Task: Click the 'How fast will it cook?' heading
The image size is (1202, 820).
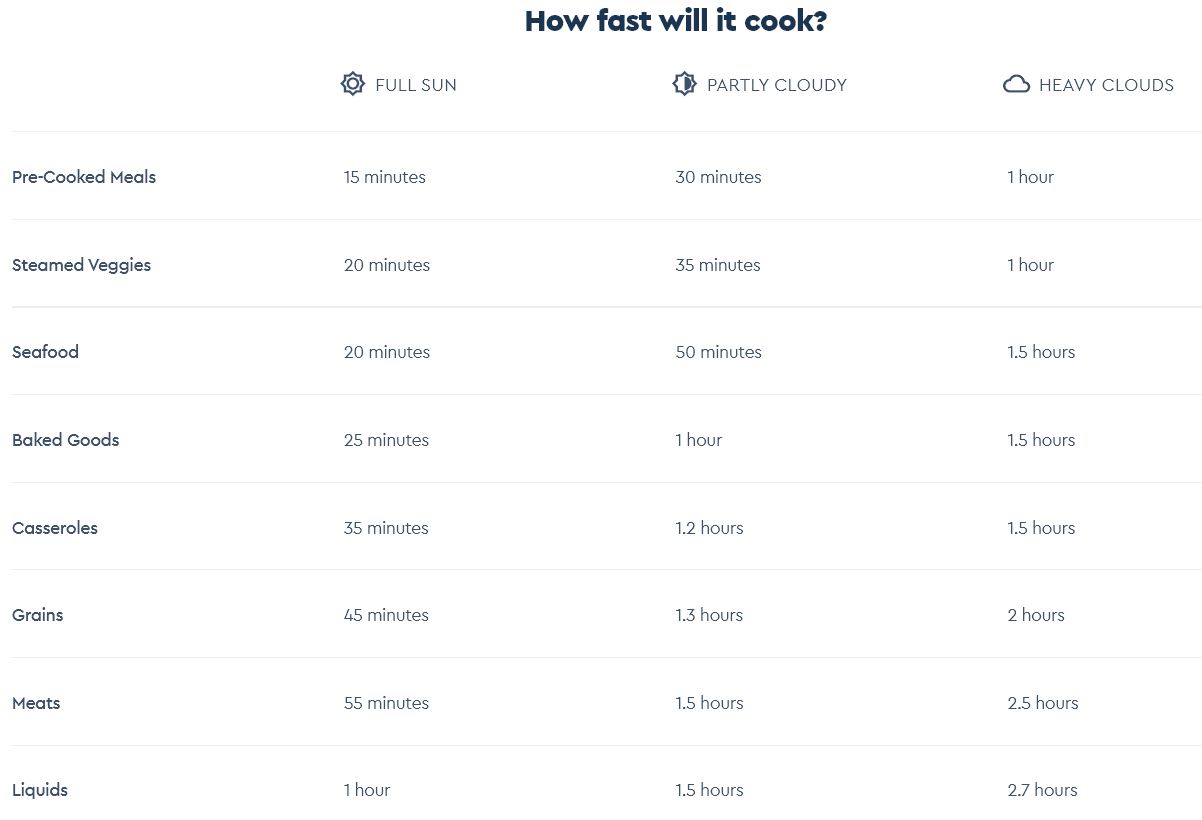Action: point(676,21)
